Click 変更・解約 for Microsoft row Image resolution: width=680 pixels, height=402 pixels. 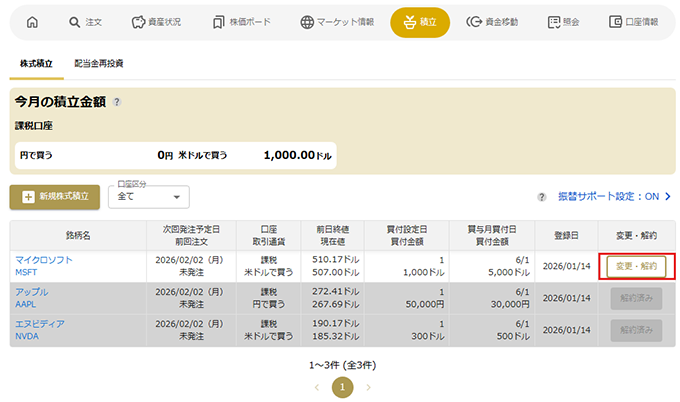coord(637,266)
